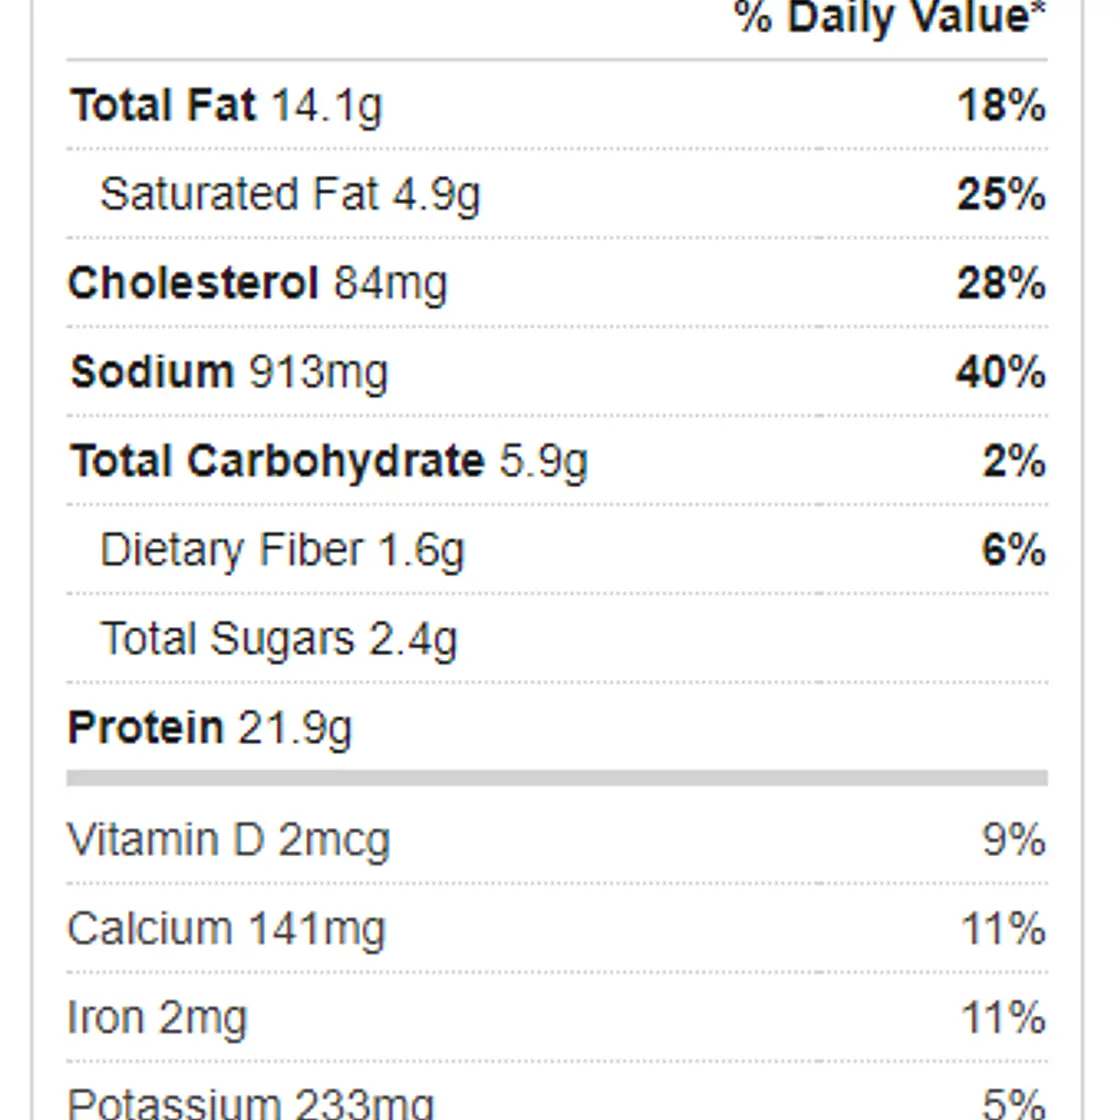Click the thick gray divider bar
1120x1120 pixels.
[557, 778]
